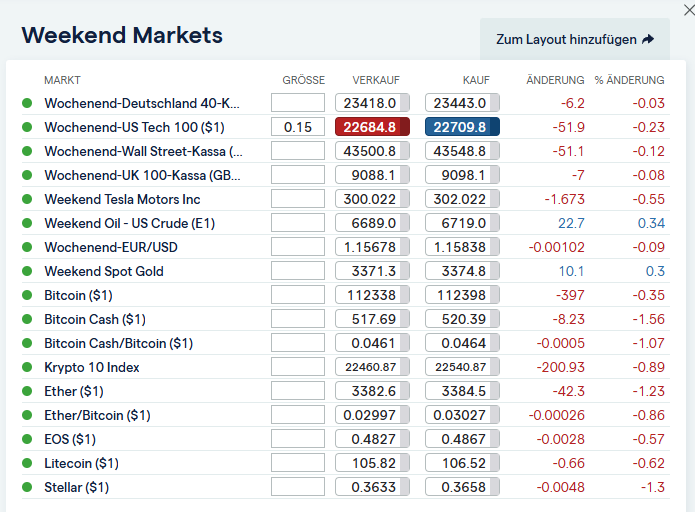Click buy price 6719.0 for US Crude
The image size is (695, 512).
(462, 223)
